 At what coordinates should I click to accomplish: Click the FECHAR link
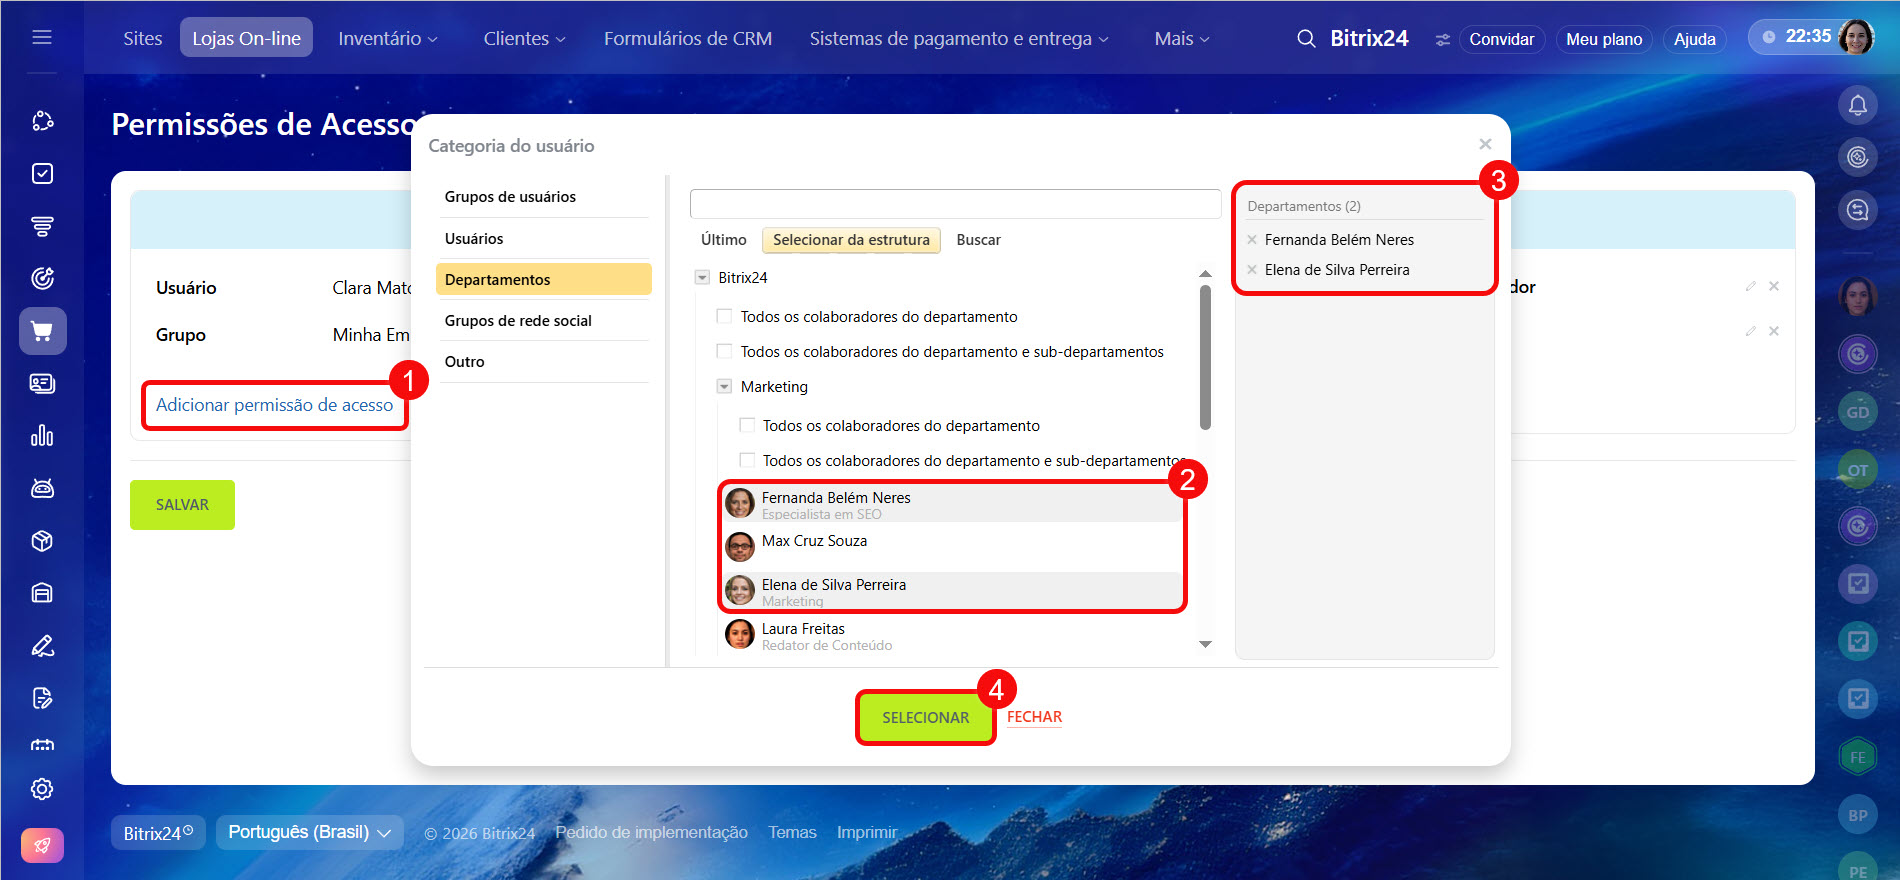(x=1034, y=717)
